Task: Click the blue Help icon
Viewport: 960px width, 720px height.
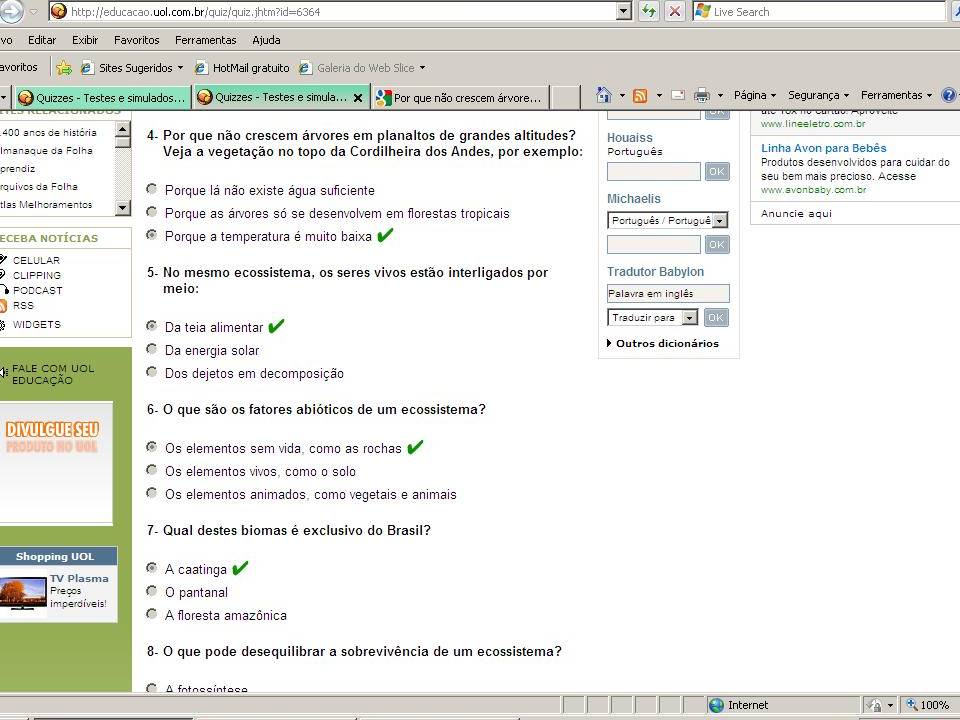Action: (x=950, y=95)
